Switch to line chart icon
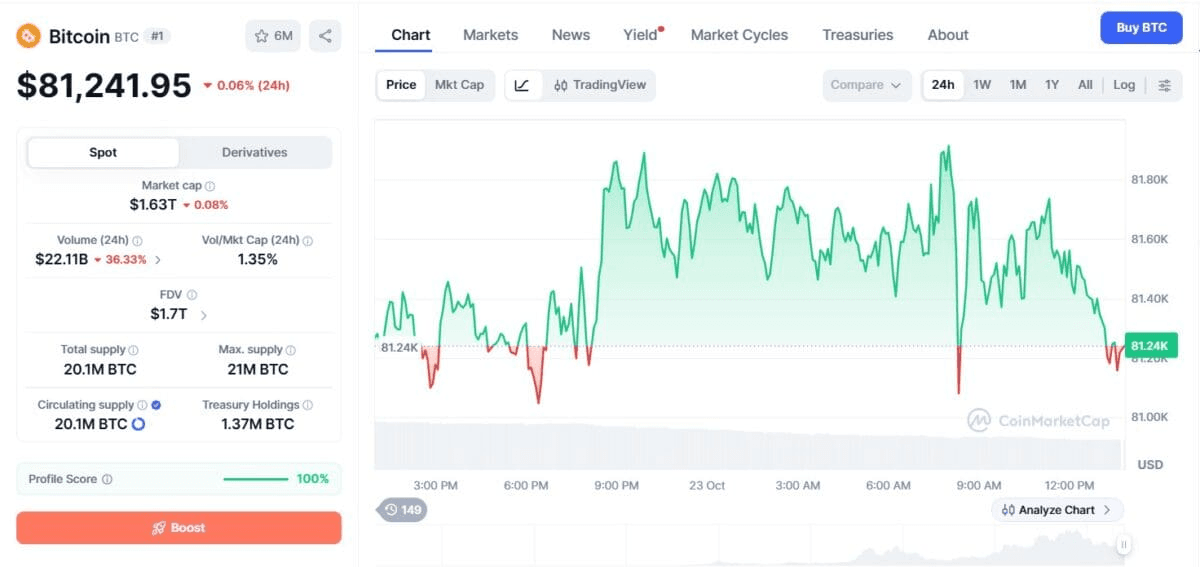This screenshot has width=1200, height=567. tap(522, 85)
